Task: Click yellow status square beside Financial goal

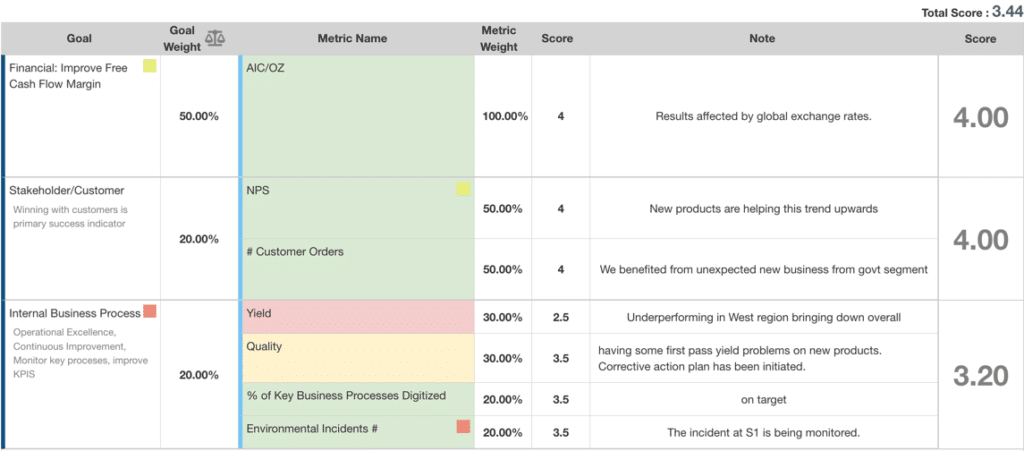Action: point(150,67)
